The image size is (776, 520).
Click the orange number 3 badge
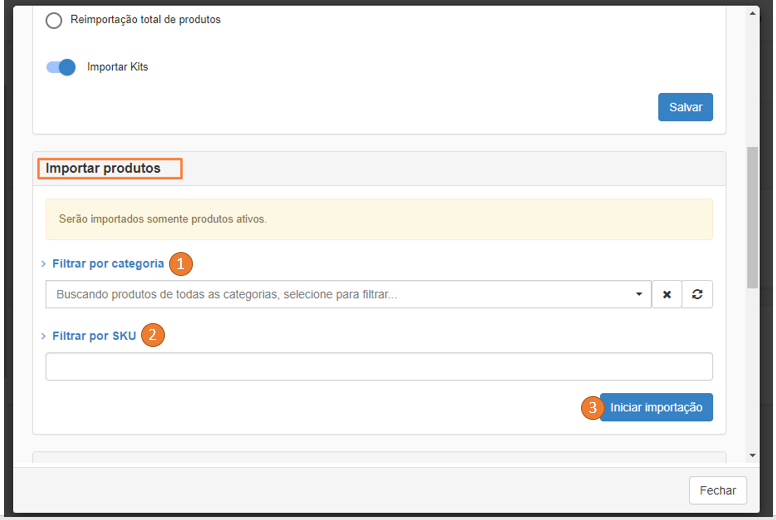tap(592, 408)
